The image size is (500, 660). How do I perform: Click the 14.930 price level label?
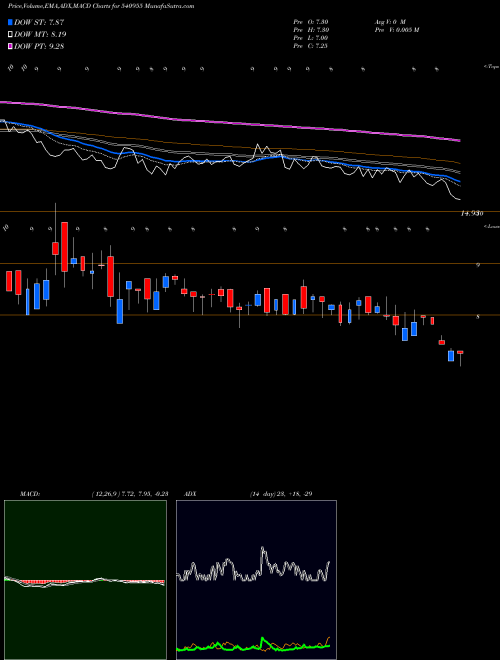(471, 214)
